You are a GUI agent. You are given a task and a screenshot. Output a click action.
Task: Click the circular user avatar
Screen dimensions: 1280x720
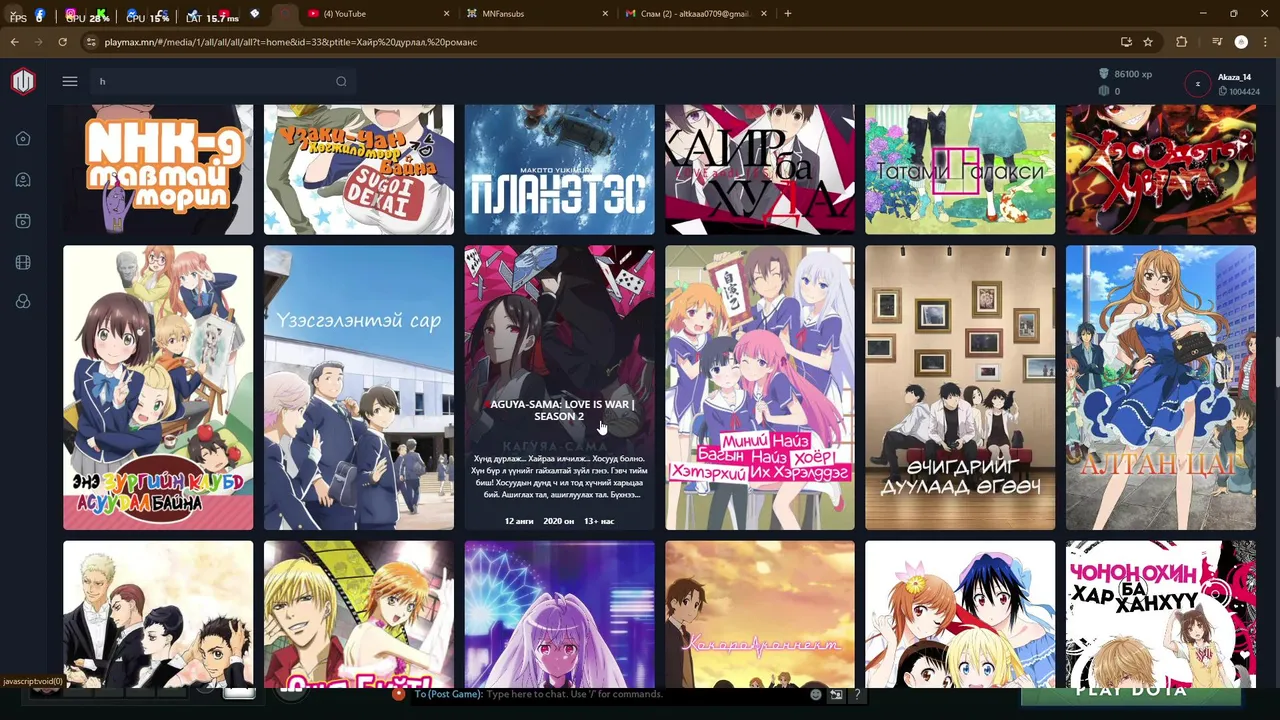coord(1197,84)
